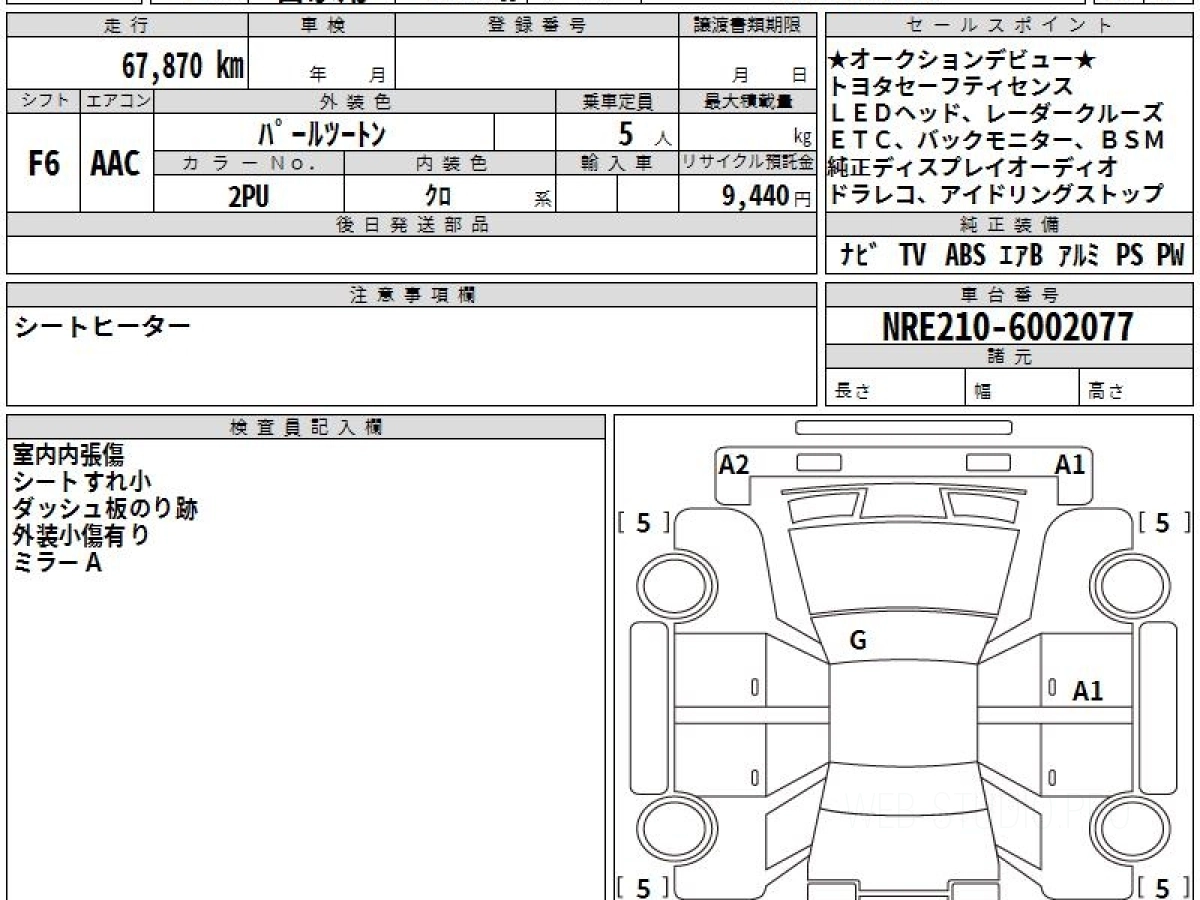Click the A1 mark on front bumper corner
This screenshot has height=900, width=1200.
coord(1070,464)
